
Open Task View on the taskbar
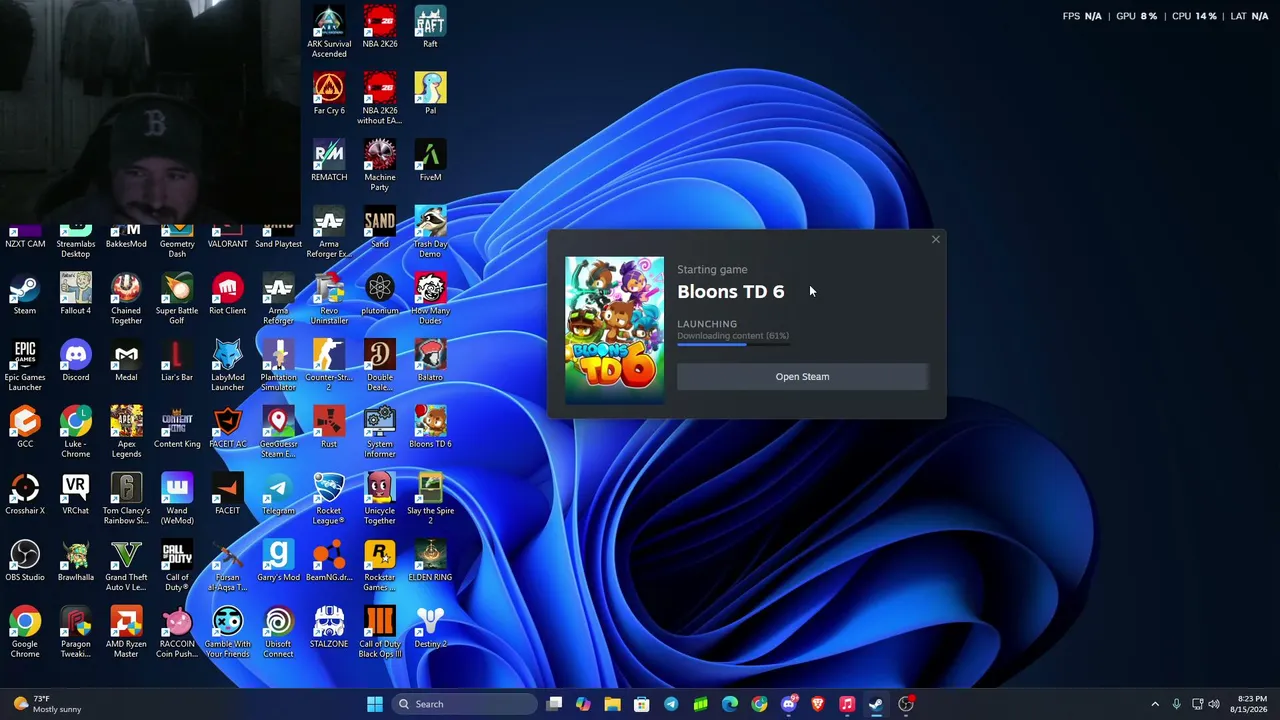click(x=554, y=704)
